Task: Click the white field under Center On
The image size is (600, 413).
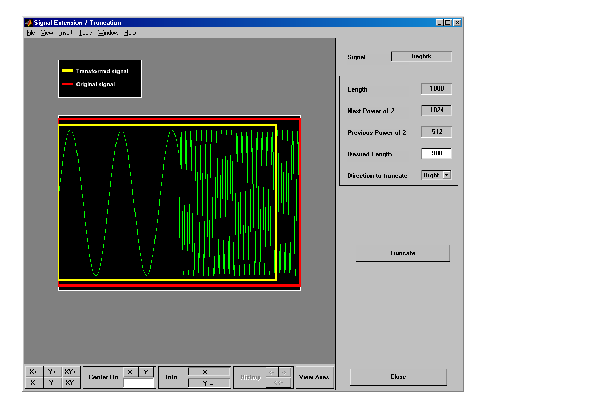Action: tap(139, 383)
